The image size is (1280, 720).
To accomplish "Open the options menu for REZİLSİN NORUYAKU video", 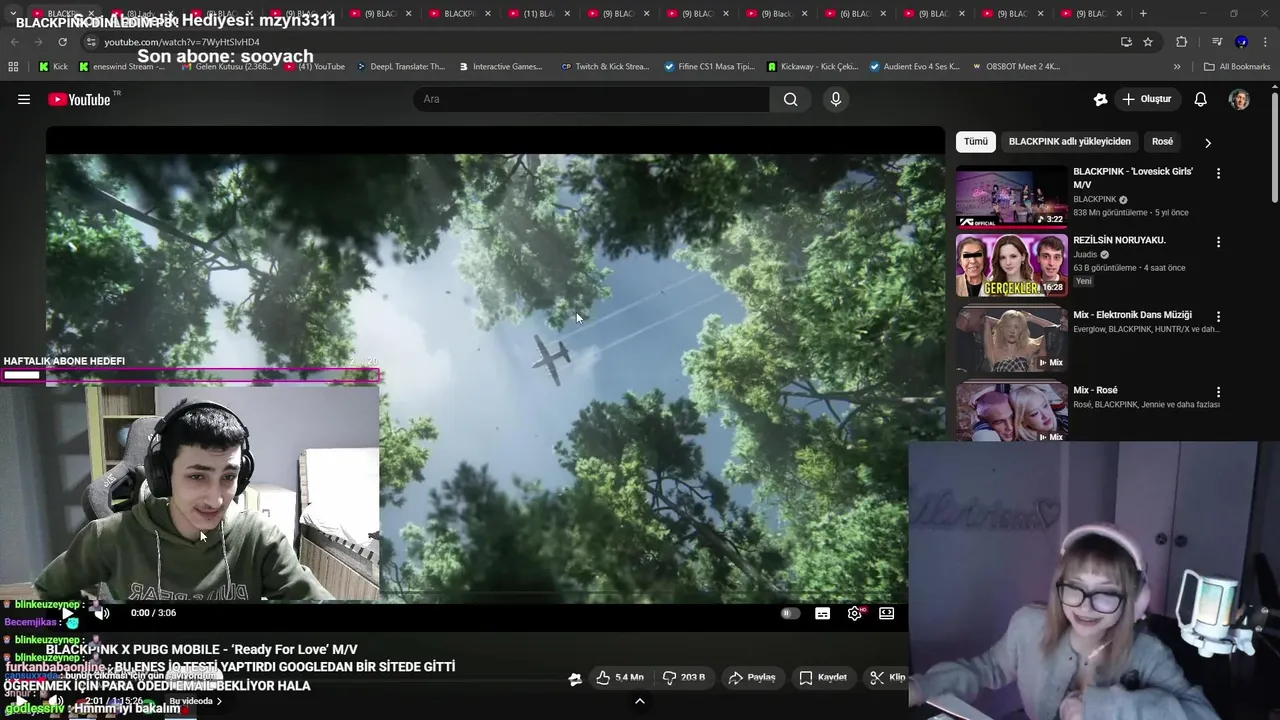I will (x=1218, y=242).
